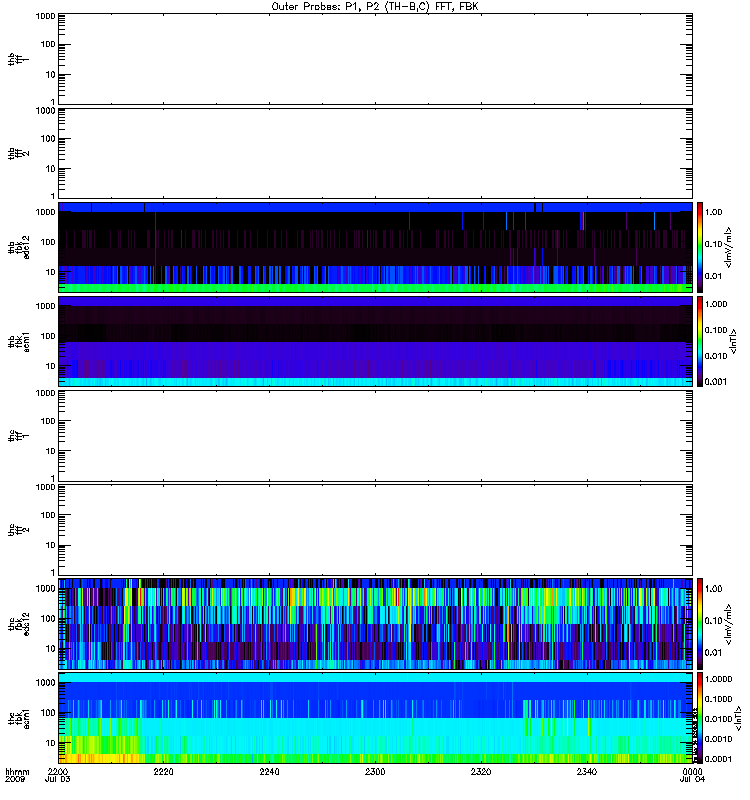This screenshot has width=750, height=800.
Task: Click the nT color bar beside thb fbk scm1
Action: coord(700,341)
